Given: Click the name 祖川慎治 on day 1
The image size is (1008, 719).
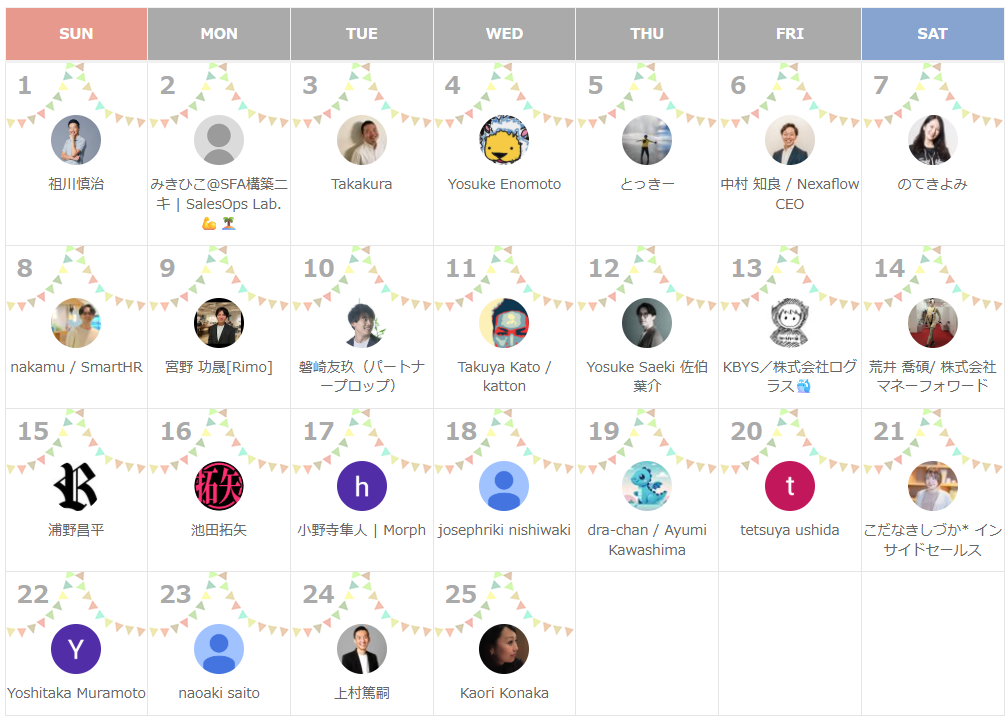Looking at the screenshot, I should point(76,184).
